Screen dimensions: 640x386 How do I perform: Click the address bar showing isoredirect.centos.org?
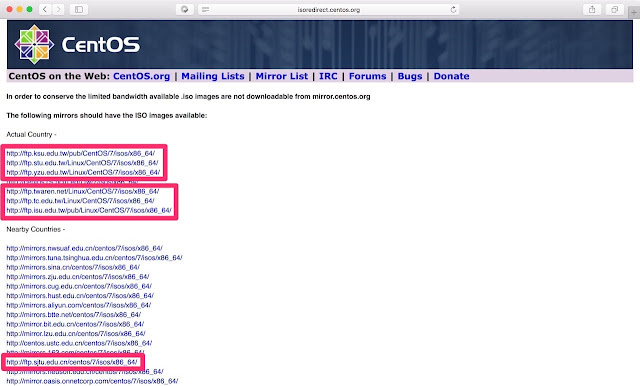329,9
